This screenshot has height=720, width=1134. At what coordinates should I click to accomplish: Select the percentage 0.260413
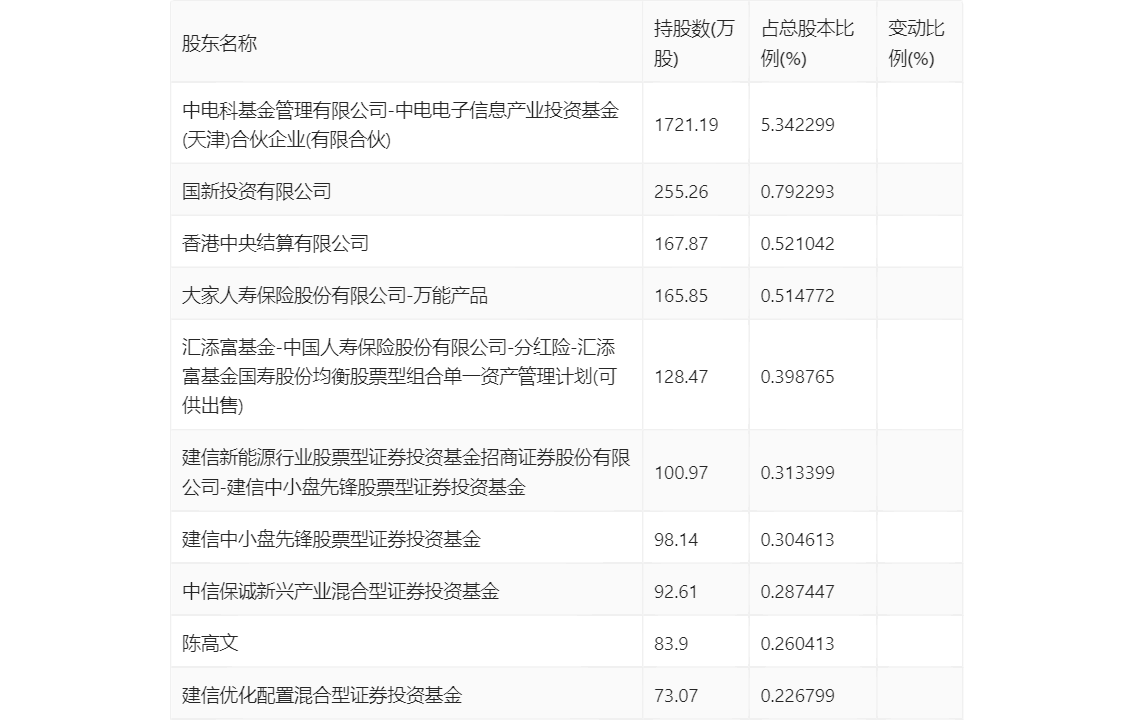[798, 643]
